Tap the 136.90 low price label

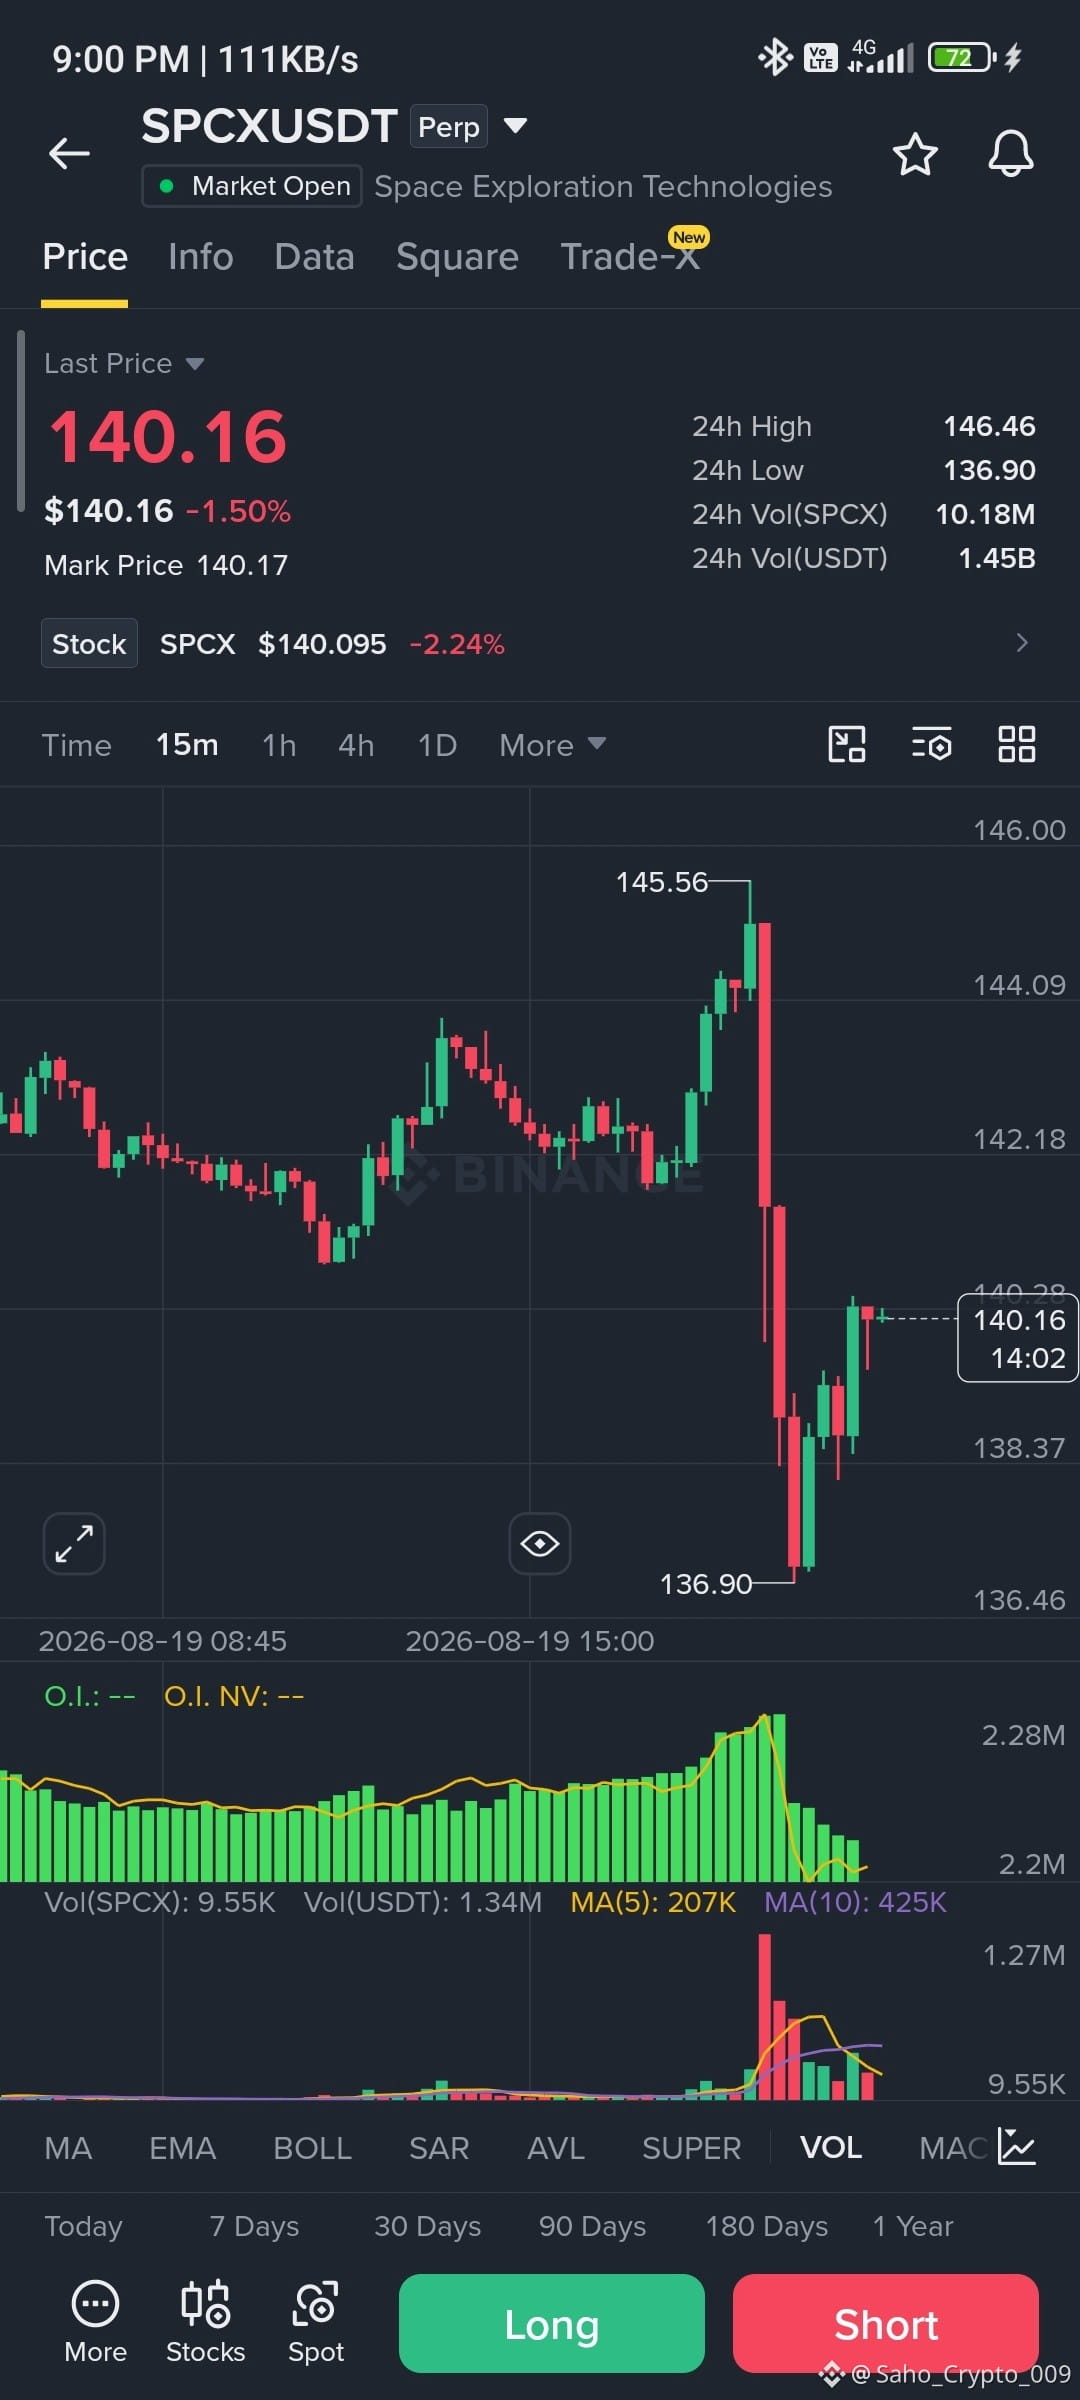click(705, 1584)
